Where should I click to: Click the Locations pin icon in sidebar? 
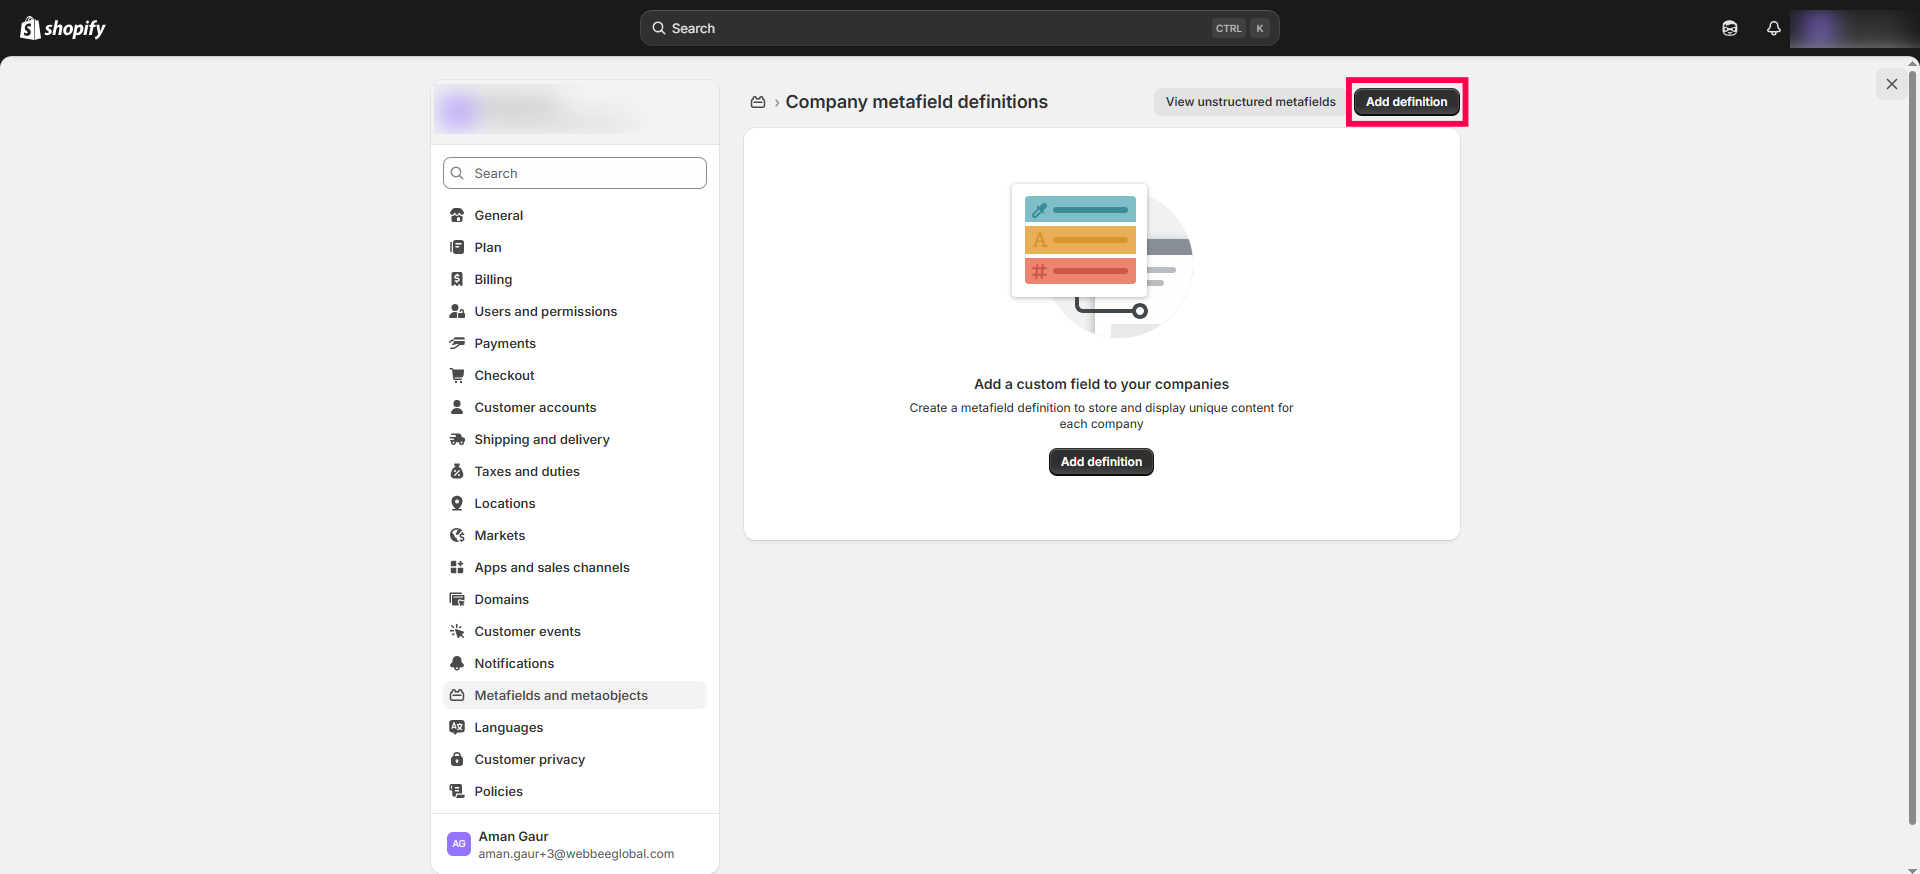pyautogui.click(x=457, y=503)
